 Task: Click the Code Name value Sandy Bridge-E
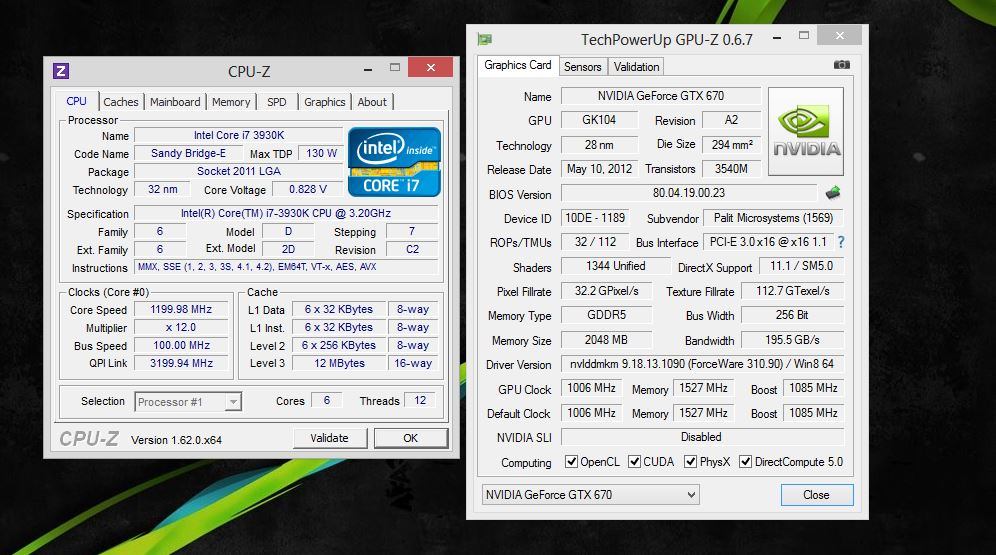click(189, 153)
